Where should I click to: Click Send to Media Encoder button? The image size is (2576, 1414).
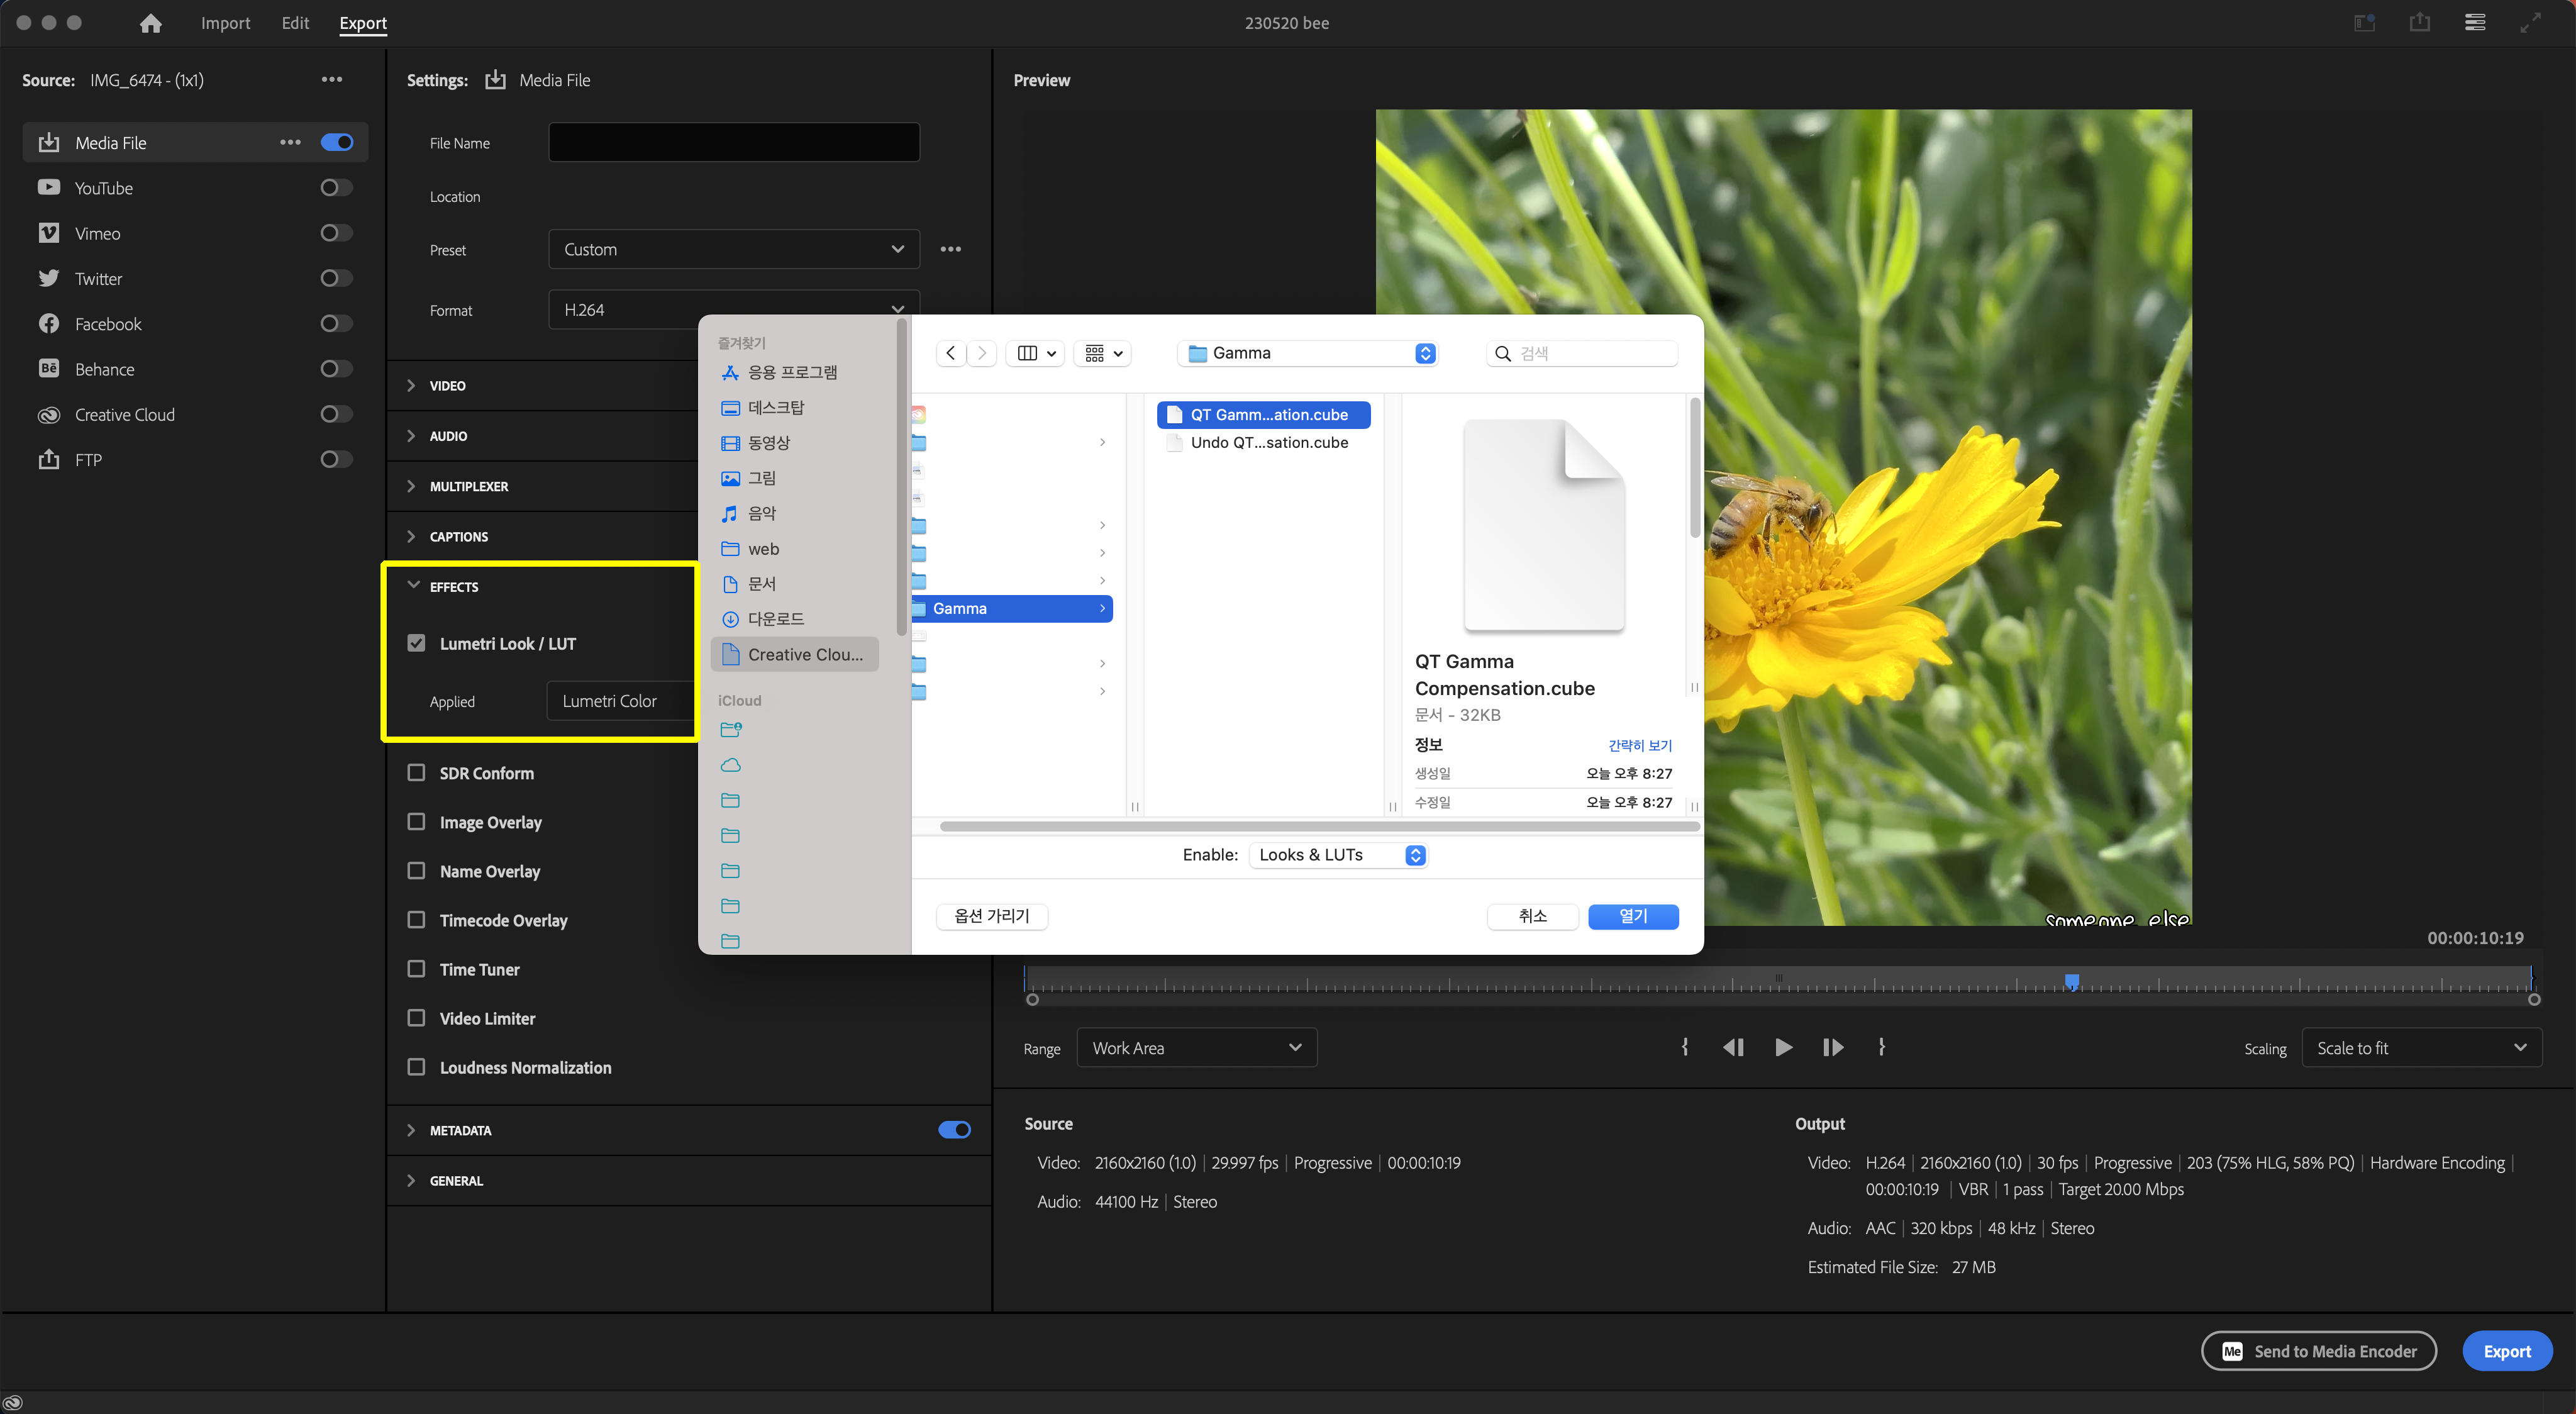[2318, 1351]
